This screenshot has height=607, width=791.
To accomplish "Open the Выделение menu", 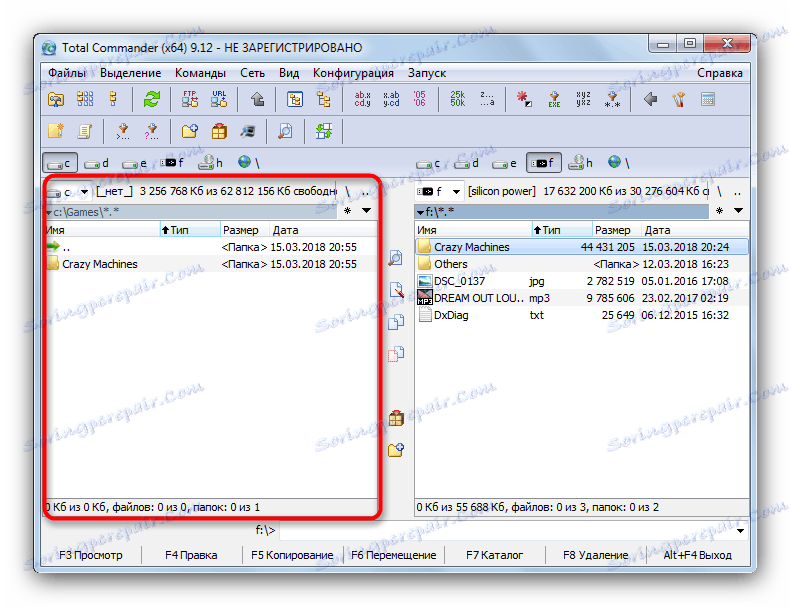I will pos(131,73).
